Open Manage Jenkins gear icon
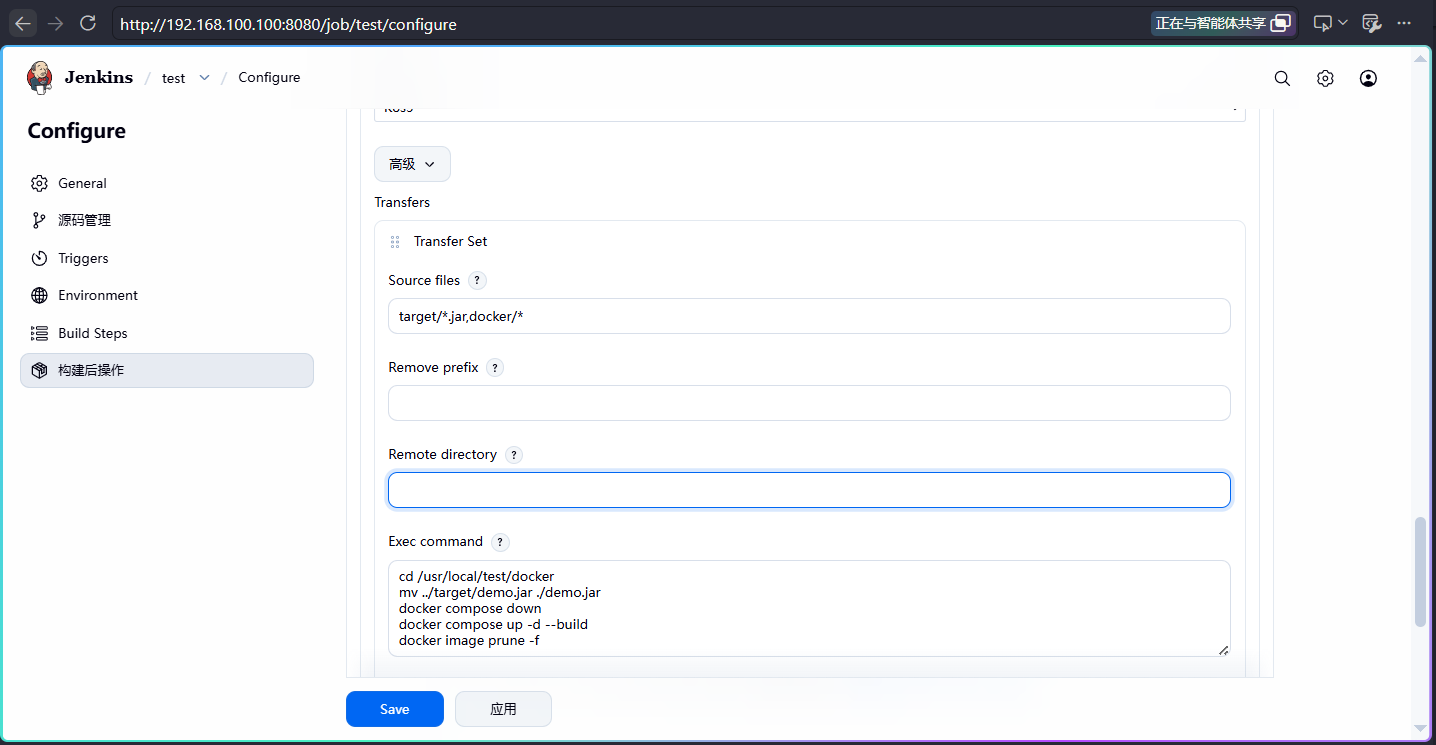 tap(1325, 78)
